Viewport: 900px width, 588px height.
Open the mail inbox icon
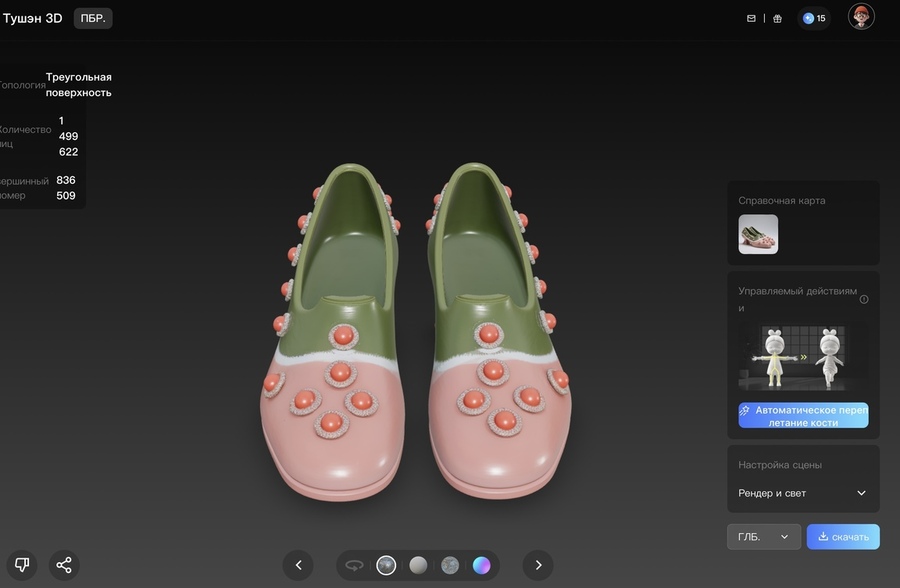pyautogui.click(x=752, y=18)
